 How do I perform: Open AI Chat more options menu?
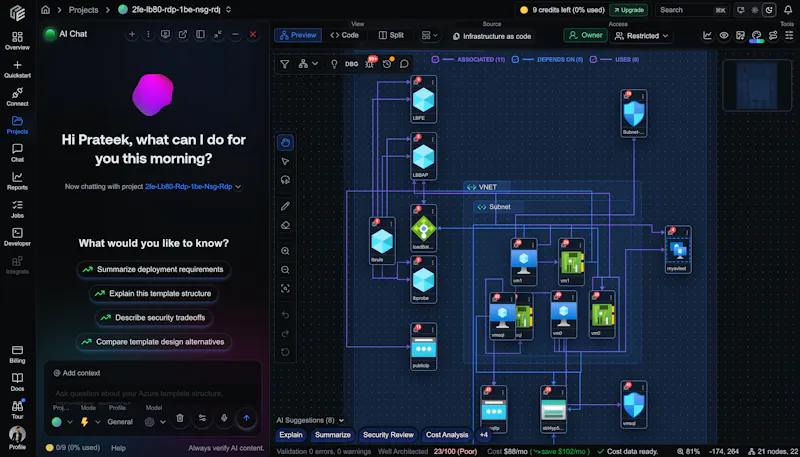[148, 34]
